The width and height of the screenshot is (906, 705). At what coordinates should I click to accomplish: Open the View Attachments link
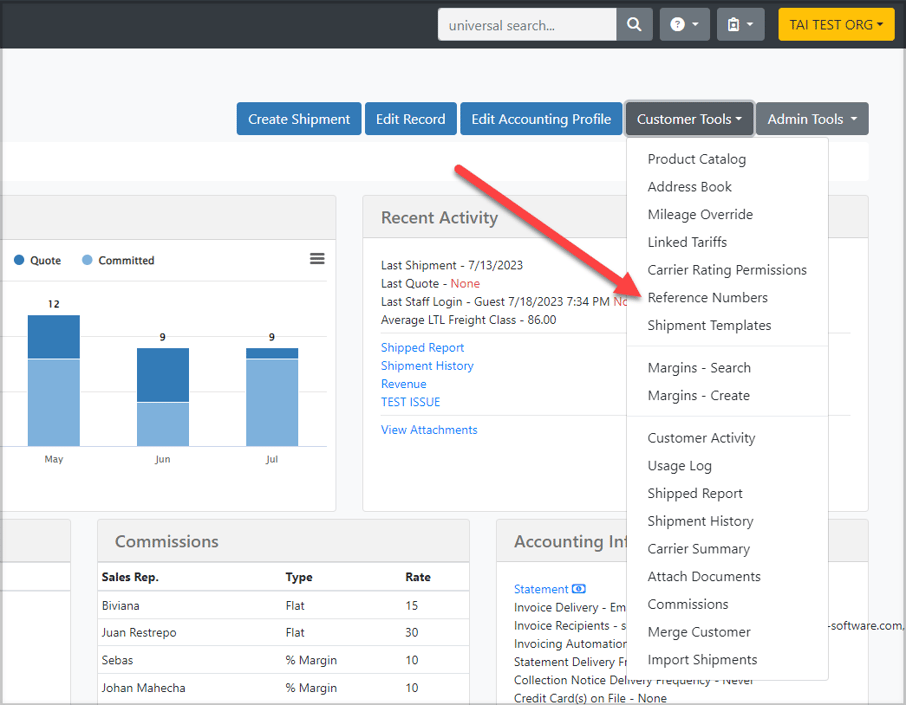click(x=429, y=430)
